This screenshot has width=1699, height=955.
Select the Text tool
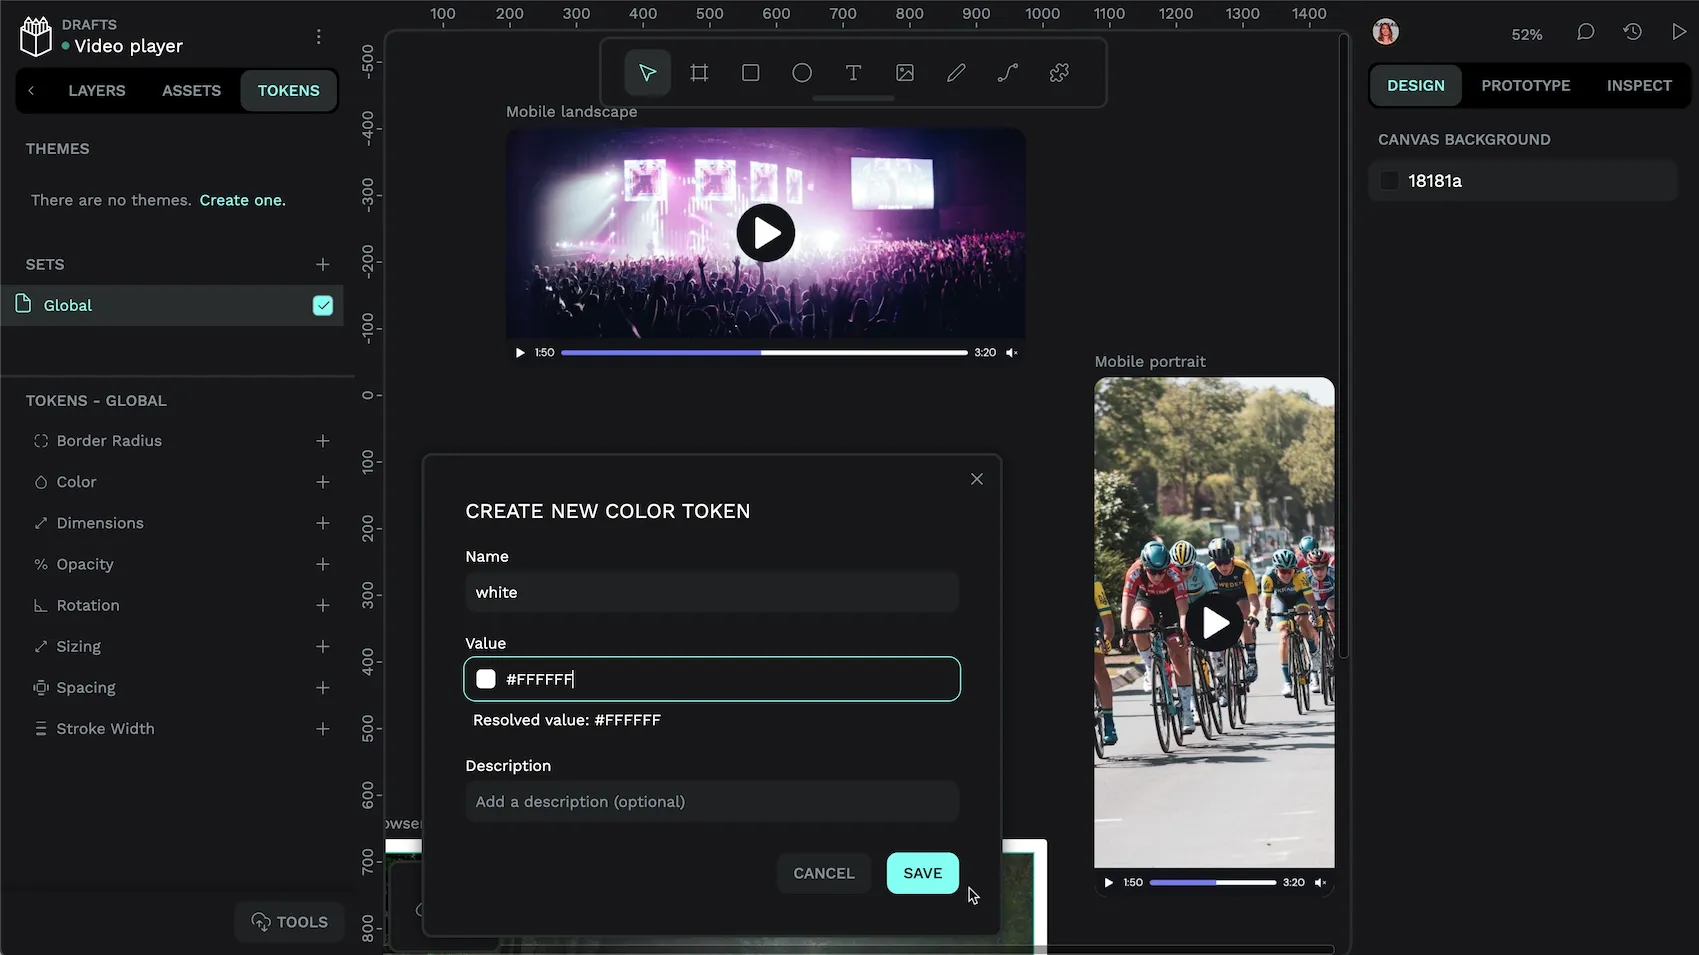(x=853, y=73)
